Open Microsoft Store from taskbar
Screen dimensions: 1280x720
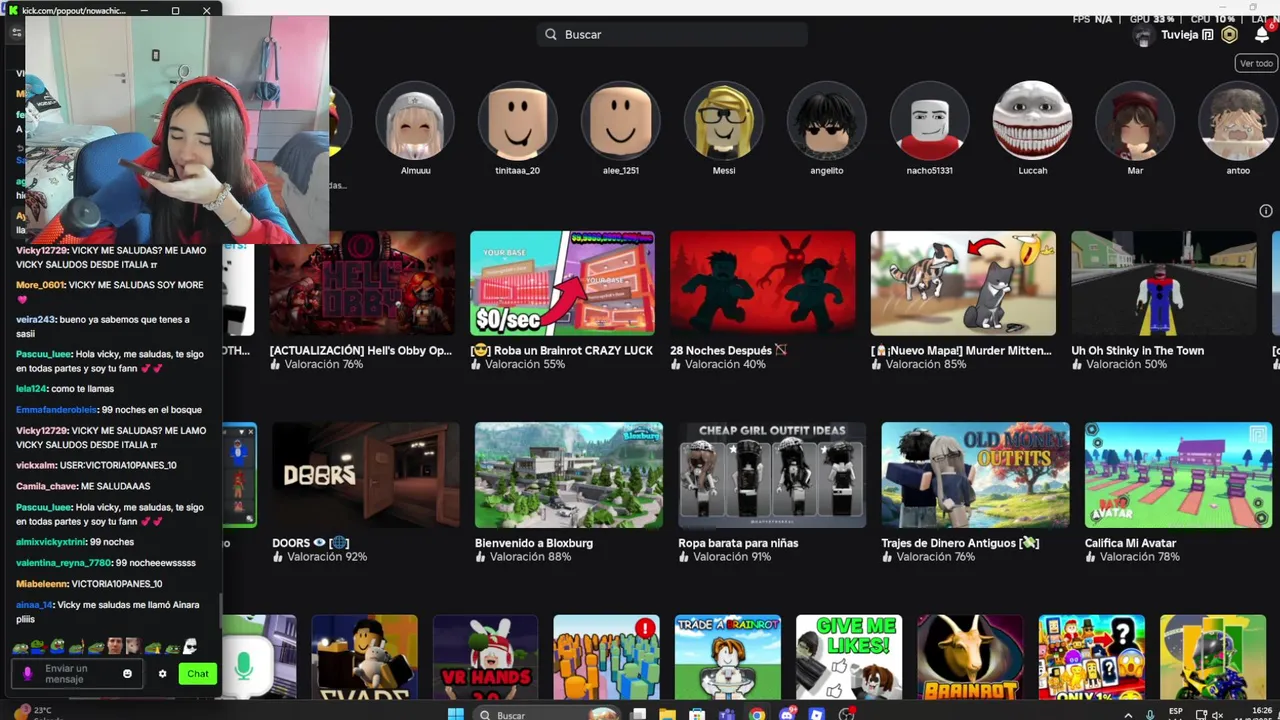697,714
